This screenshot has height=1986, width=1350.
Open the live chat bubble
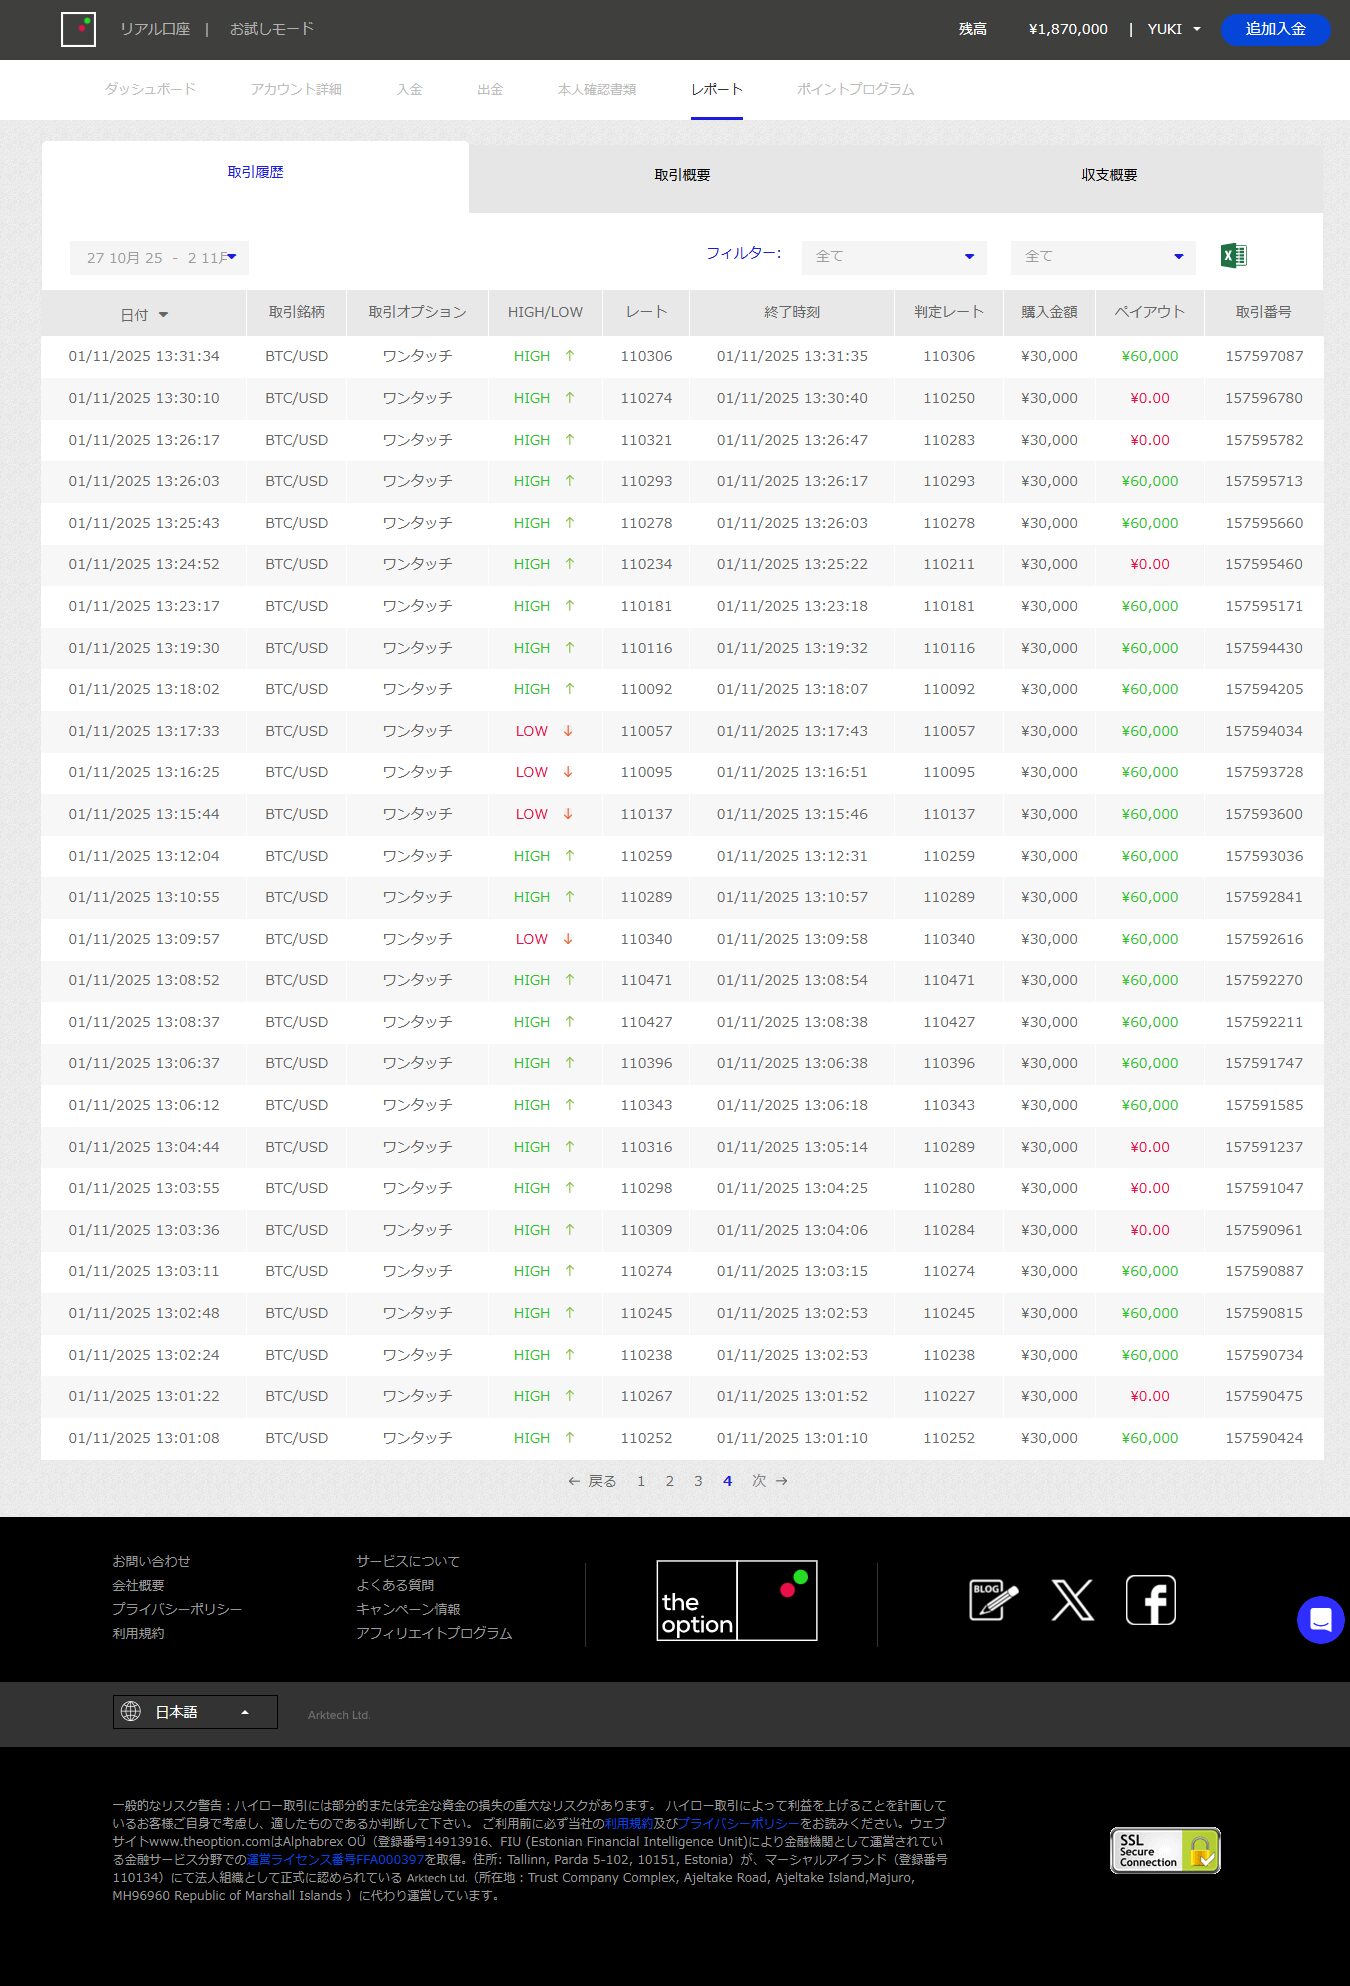point(1320,1619)
